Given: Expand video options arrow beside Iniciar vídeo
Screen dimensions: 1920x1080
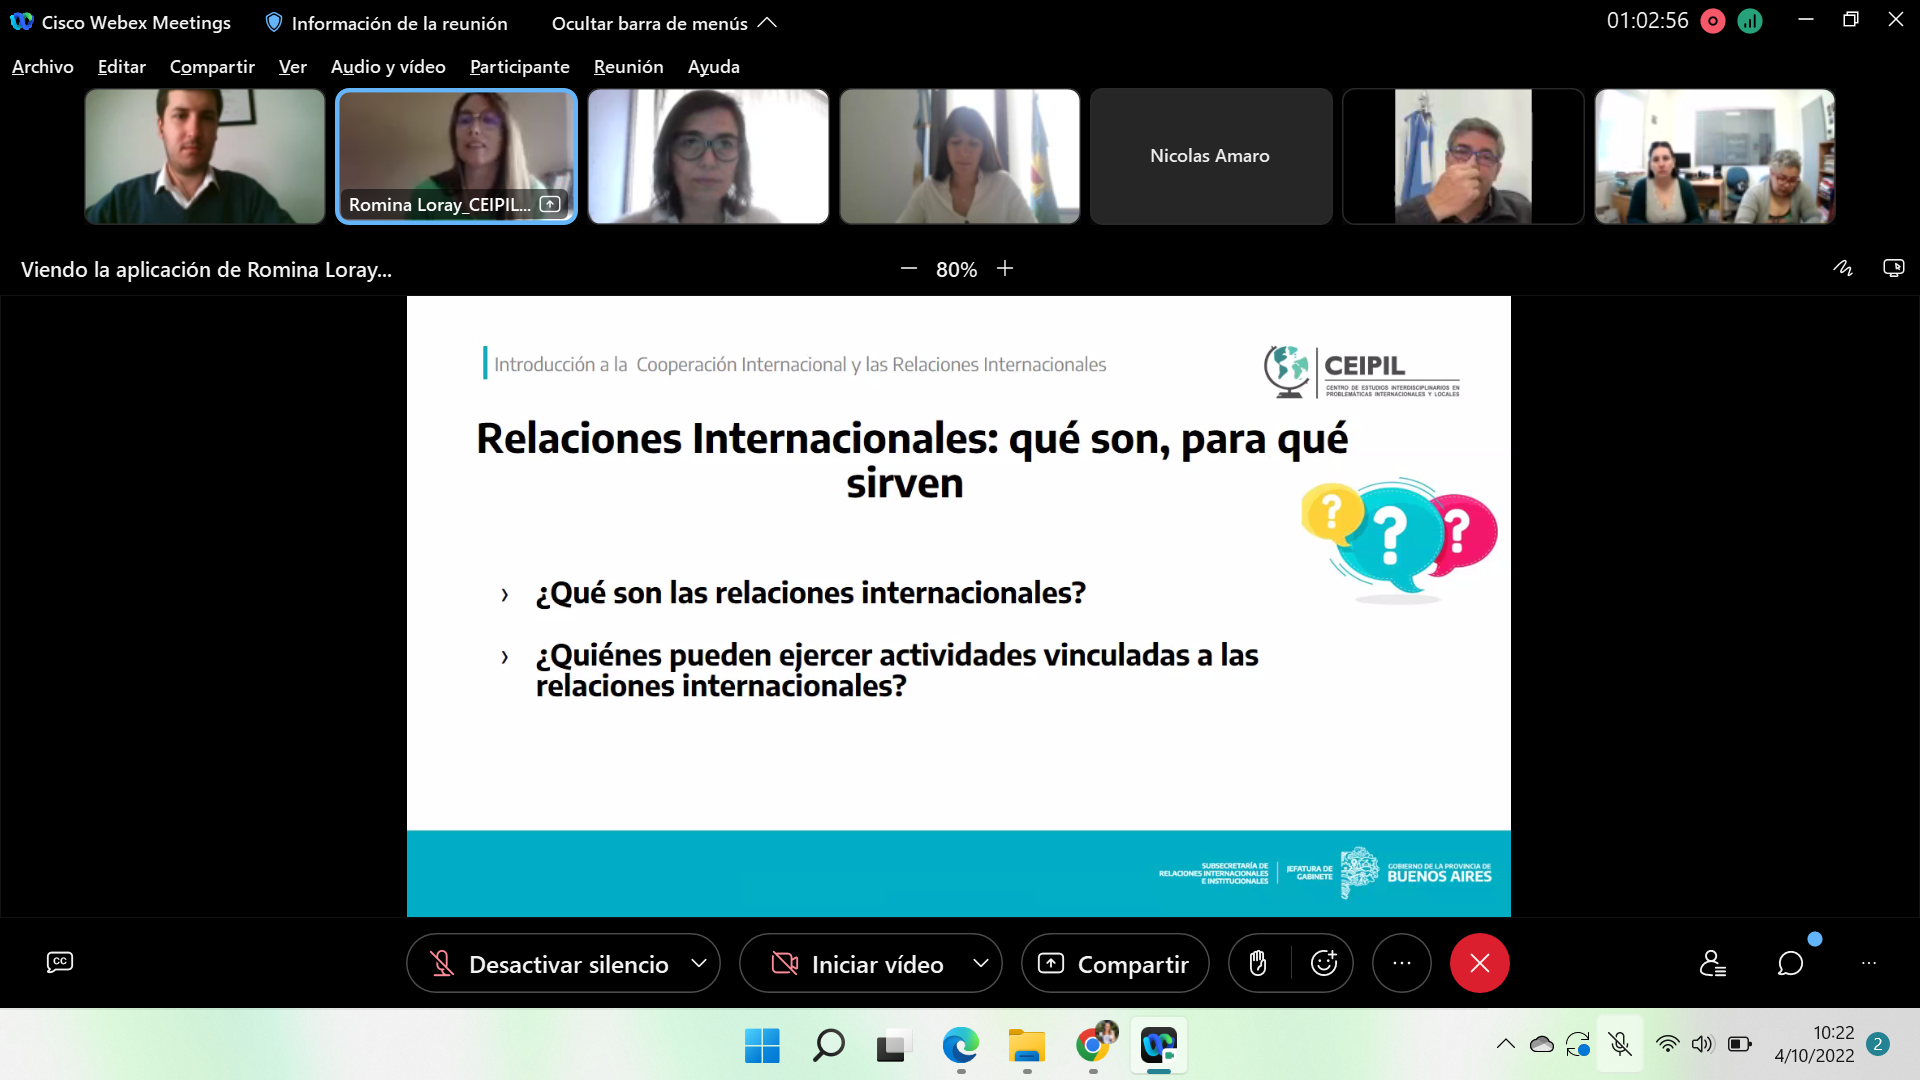Looking at the screenshot, I should pos(981,963).
